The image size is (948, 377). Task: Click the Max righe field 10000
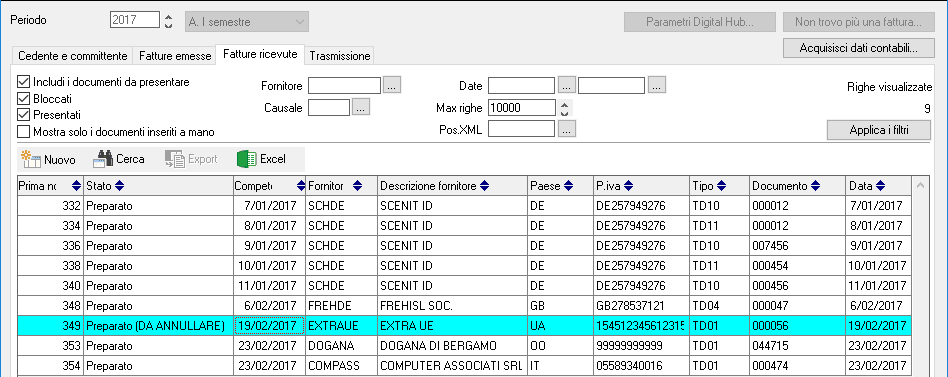(x=521, y=108)
